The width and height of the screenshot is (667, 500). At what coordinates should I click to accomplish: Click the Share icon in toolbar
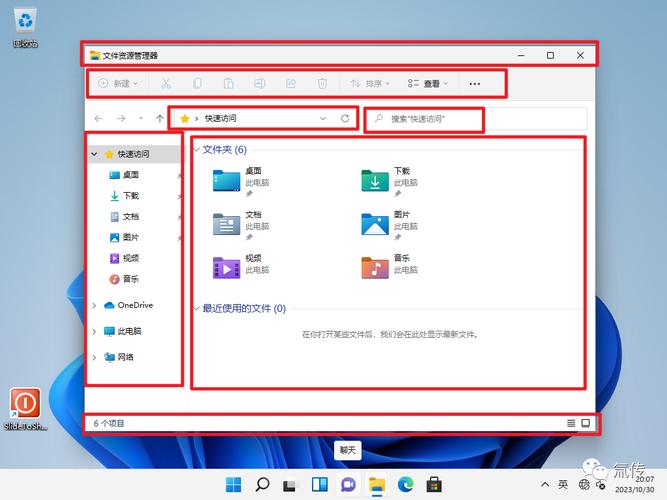291,83
